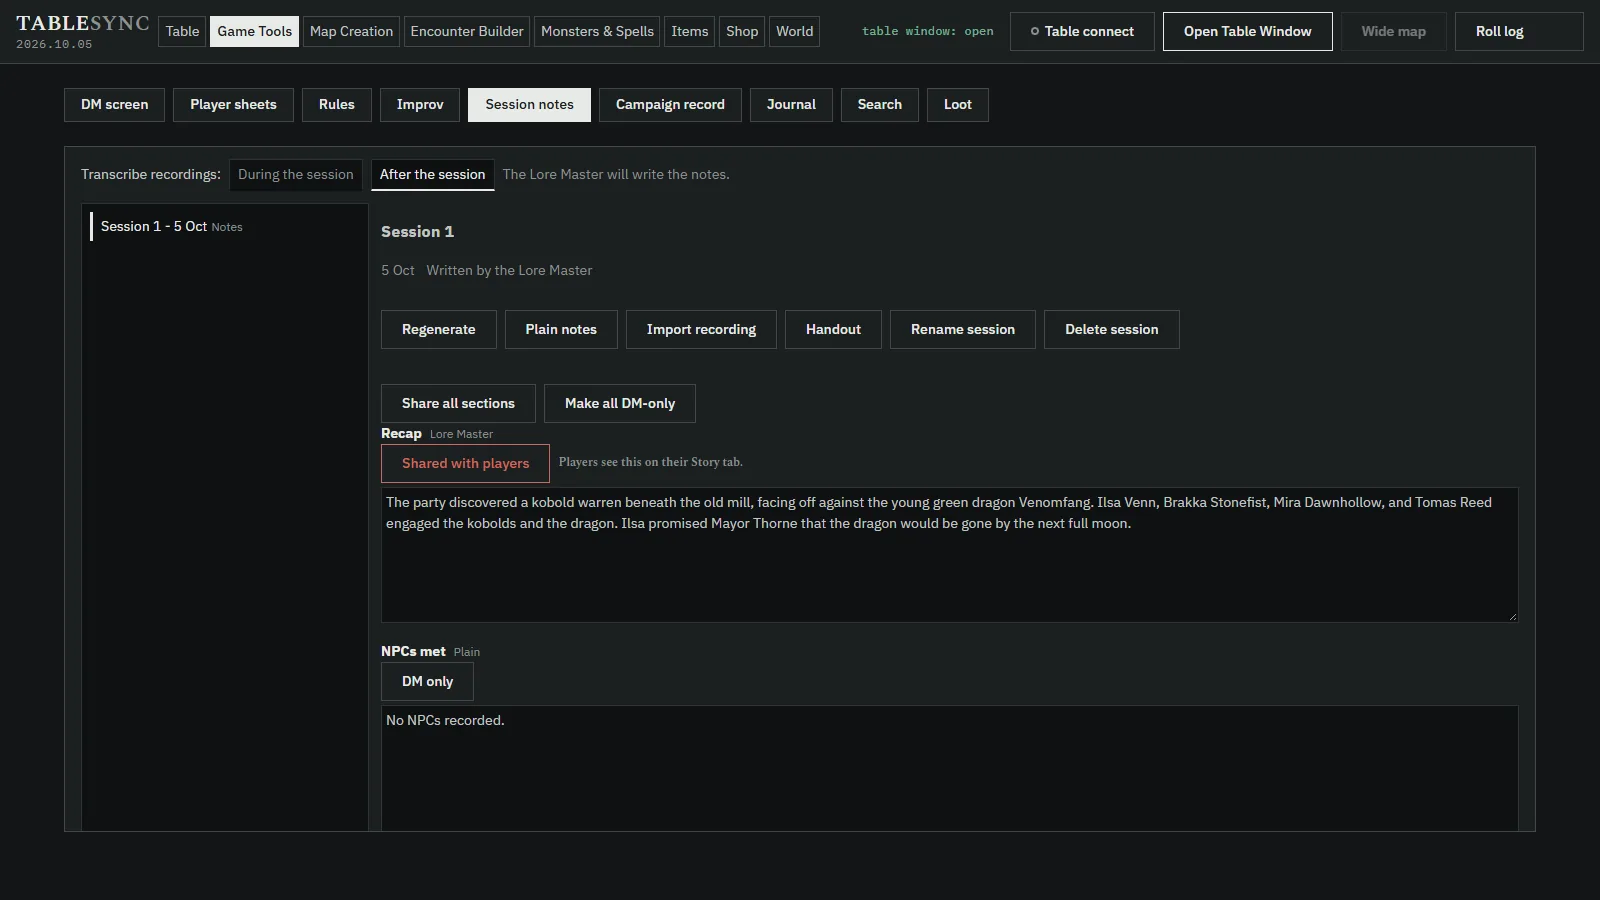Image resolution: width=1600 pixels, height=900 pixels.
Task: Click Share all sections button
Action: click(458, 403)
